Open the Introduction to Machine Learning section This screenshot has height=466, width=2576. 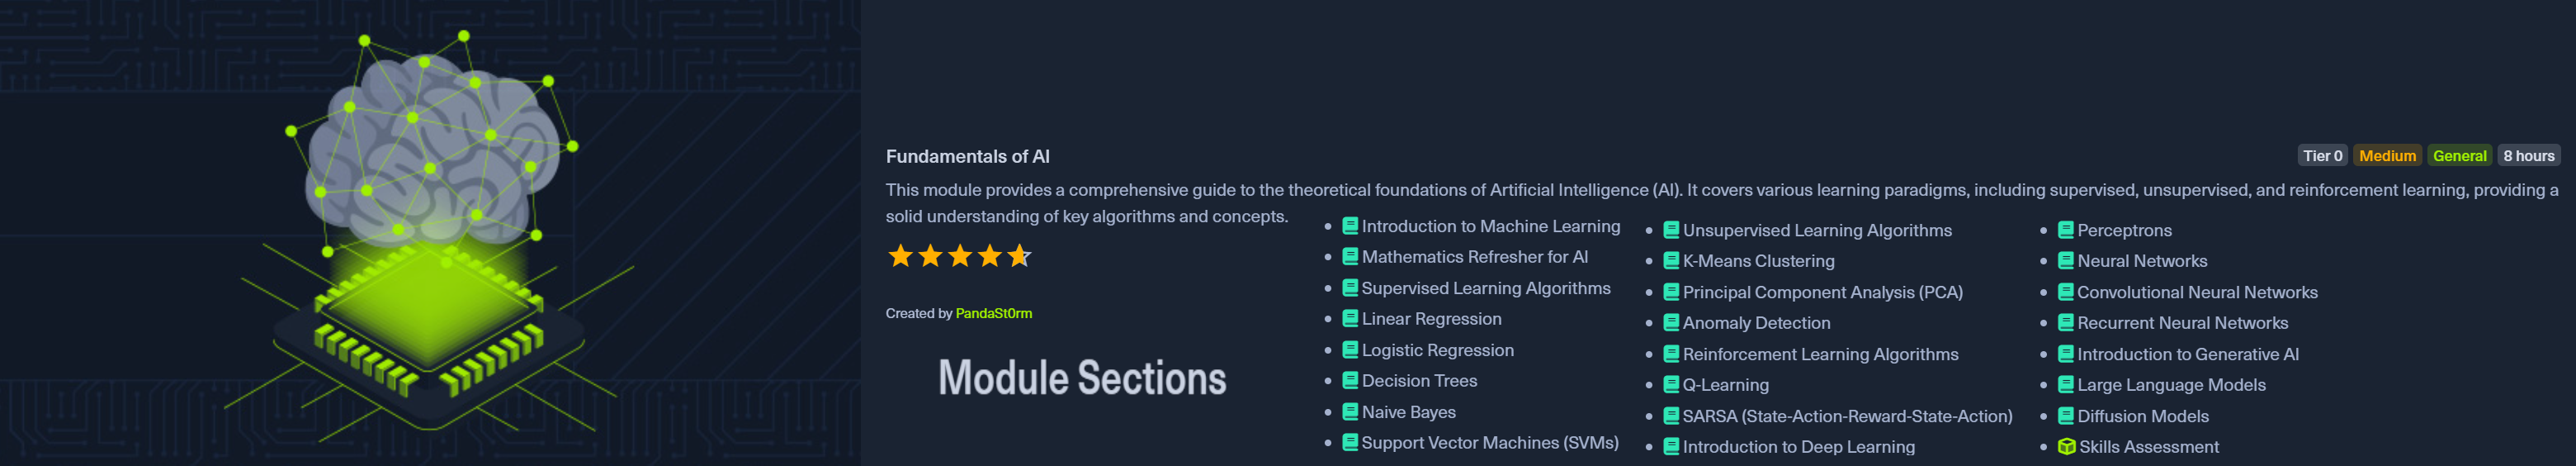pyautogui.click(x=1490, y=227)
